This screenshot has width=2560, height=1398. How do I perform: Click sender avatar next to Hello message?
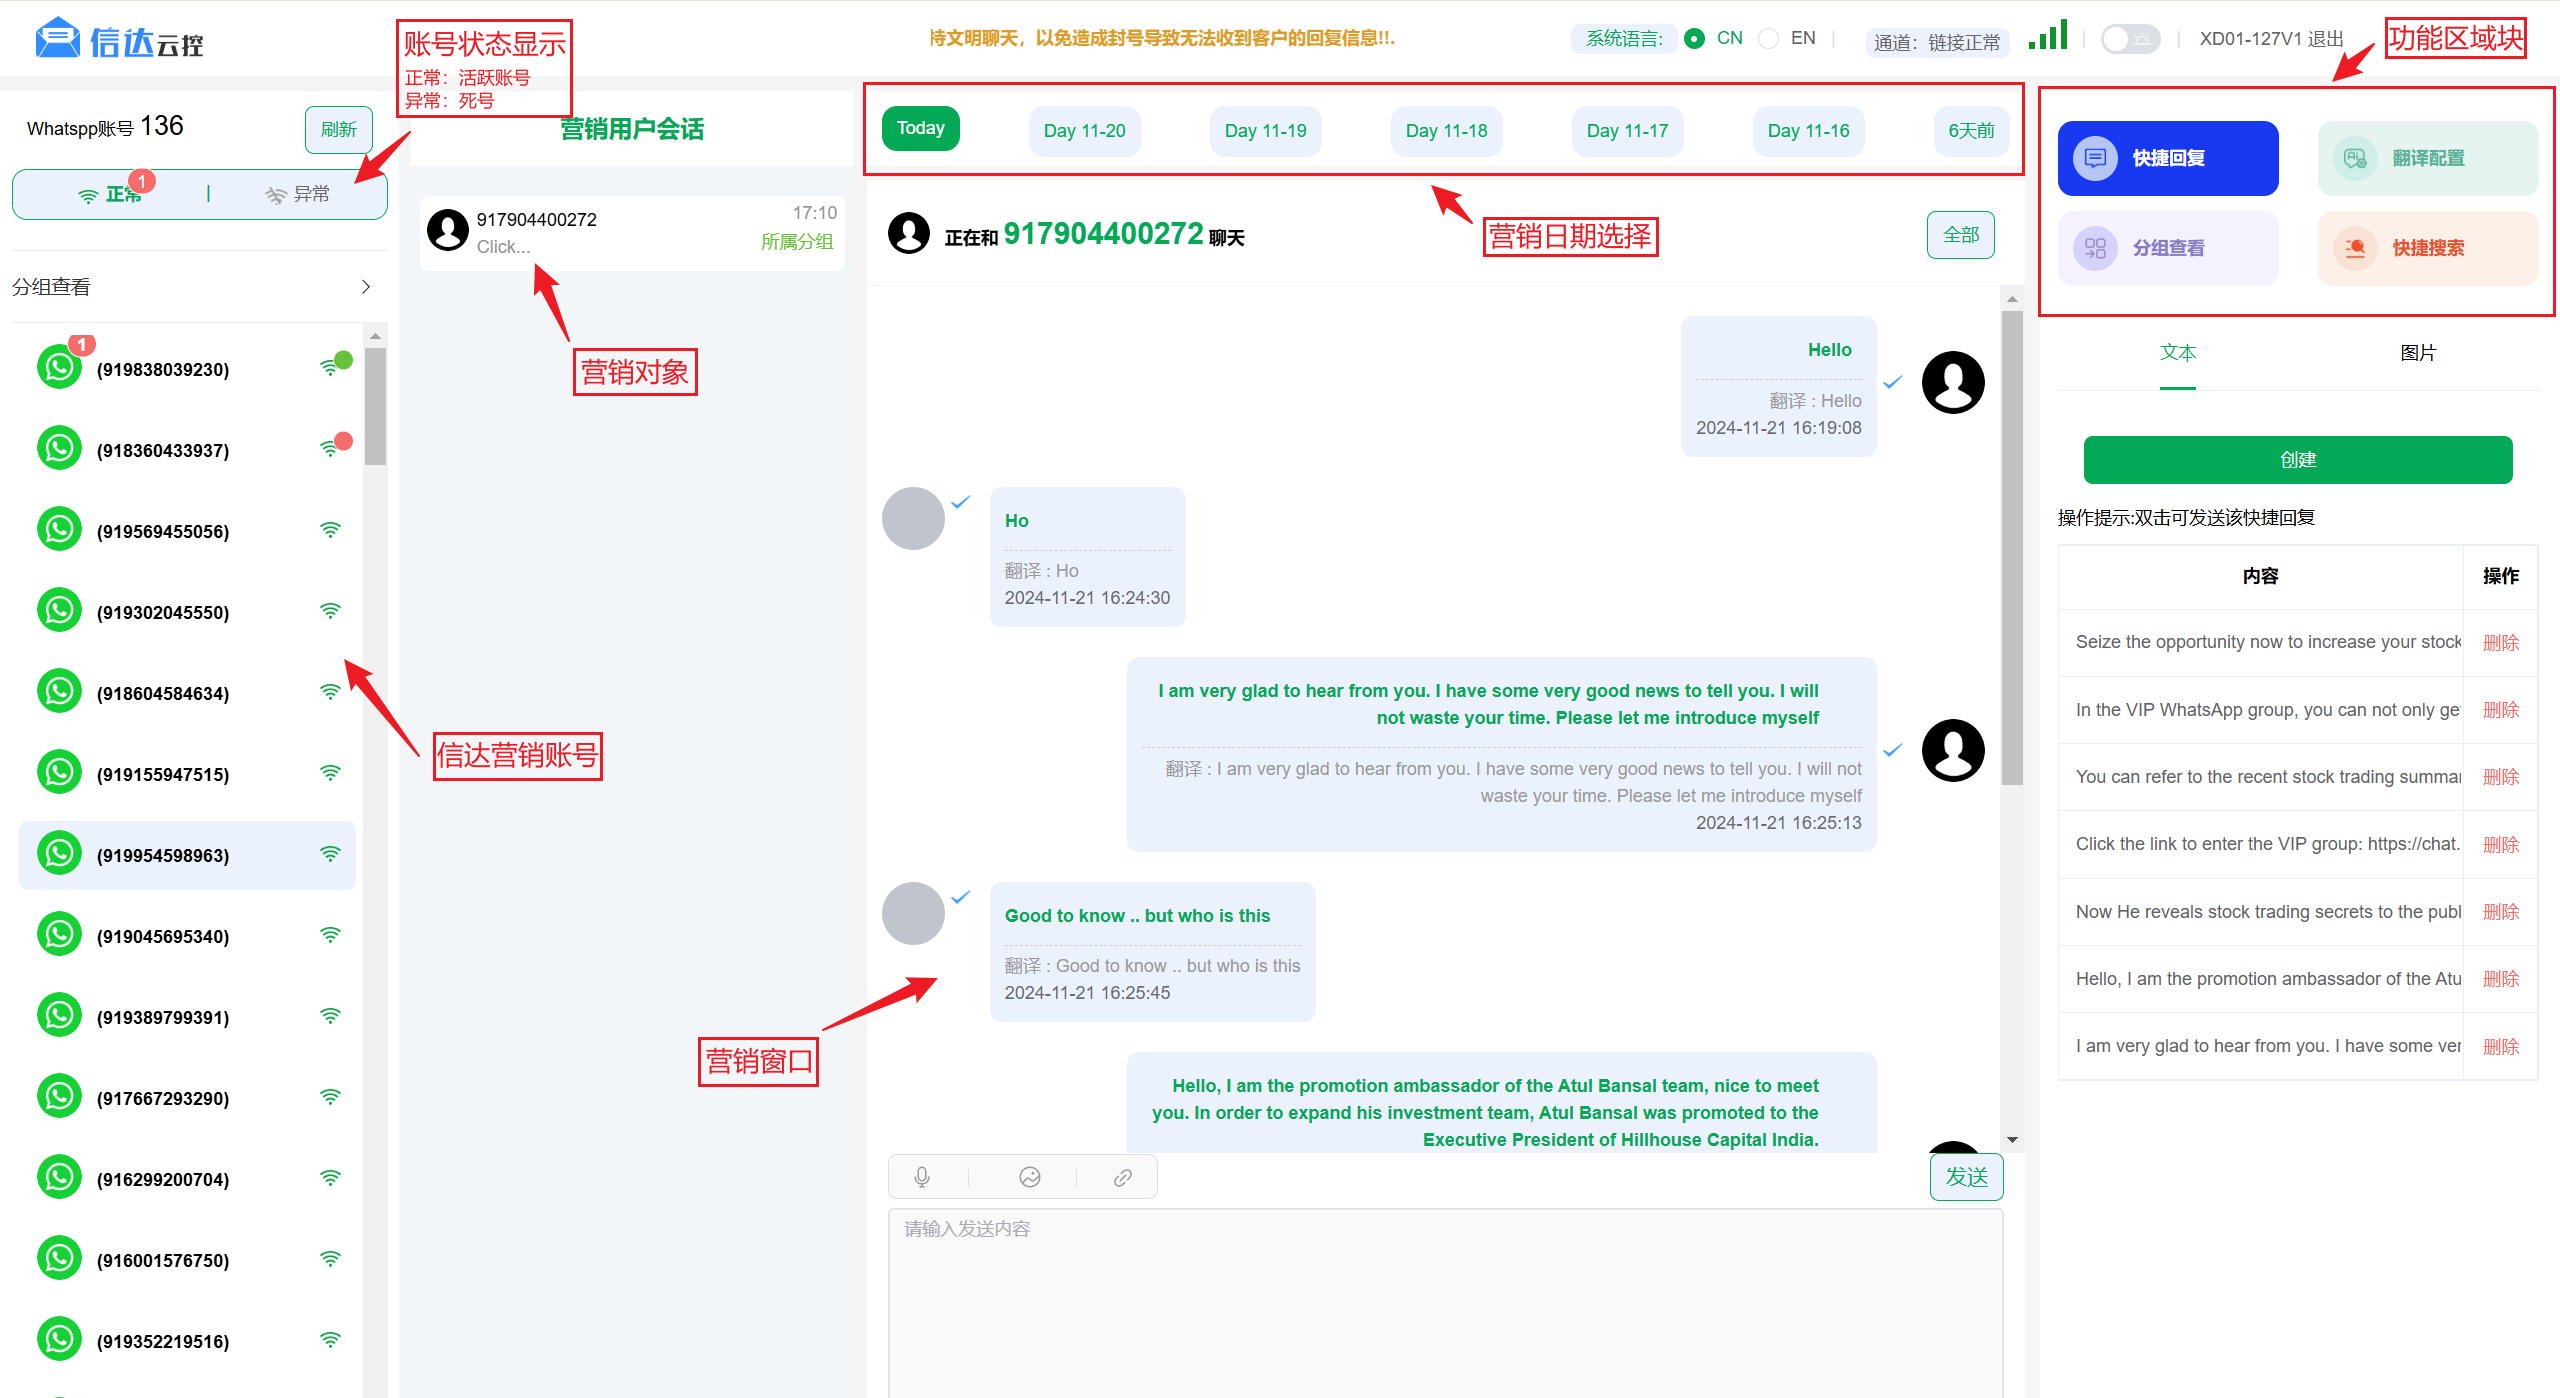pos(1953,382)
